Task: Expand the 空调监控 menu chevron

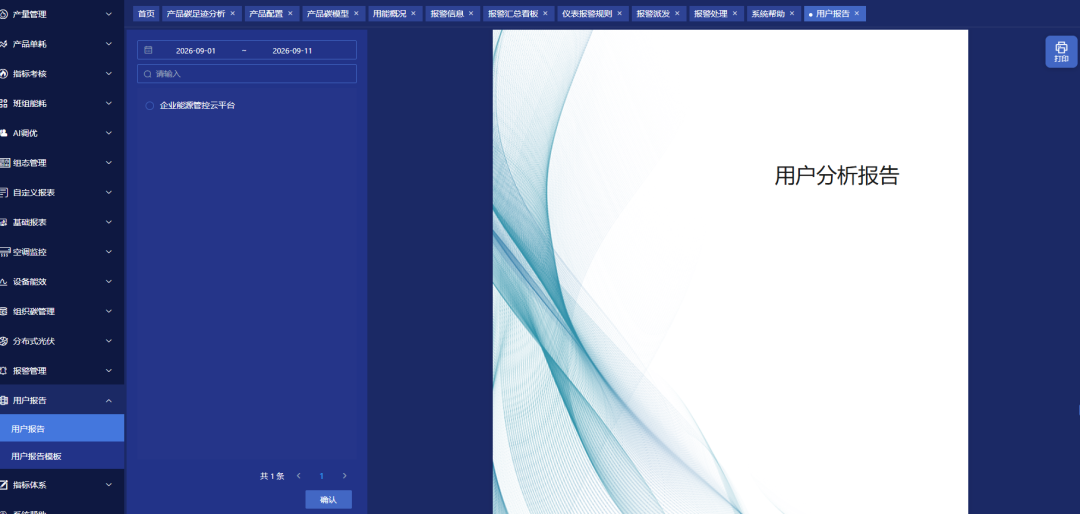Action: (109, 252)
